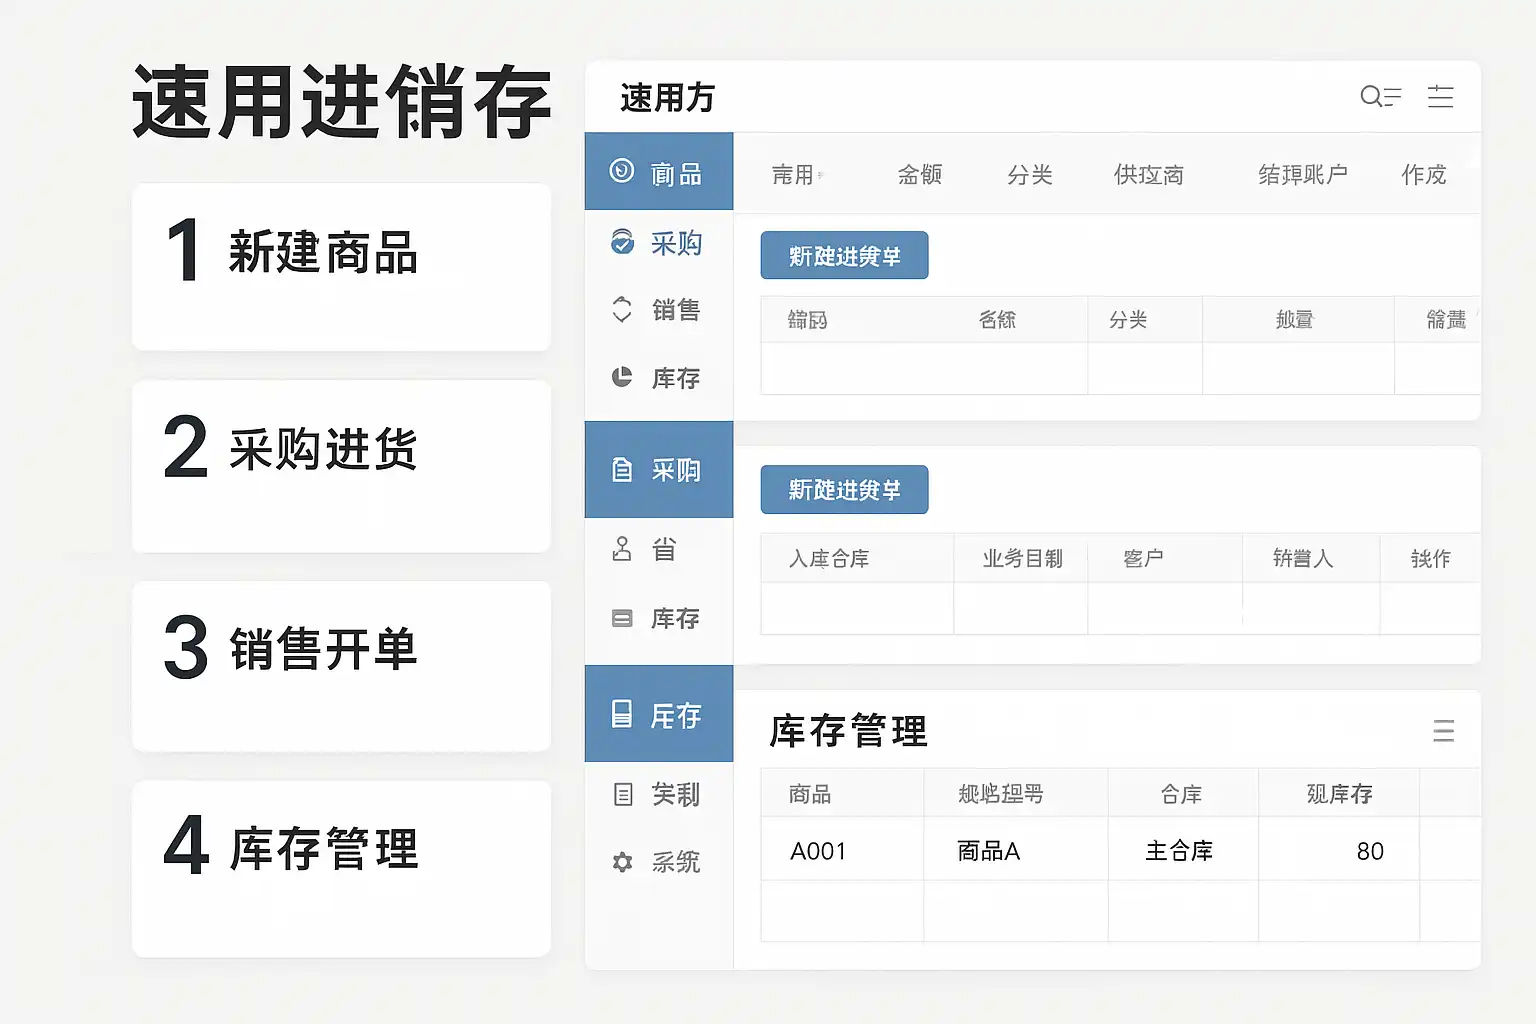Open the sidebar item directly above 系统
Viewport: 1536px width, 1024px height.
pyautogui.click(x=659, y=795)
